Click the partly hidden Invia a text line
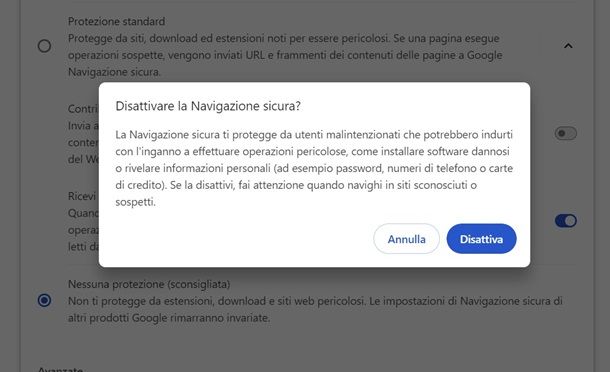Screen dimensions: 610x372 pos(83,126)
